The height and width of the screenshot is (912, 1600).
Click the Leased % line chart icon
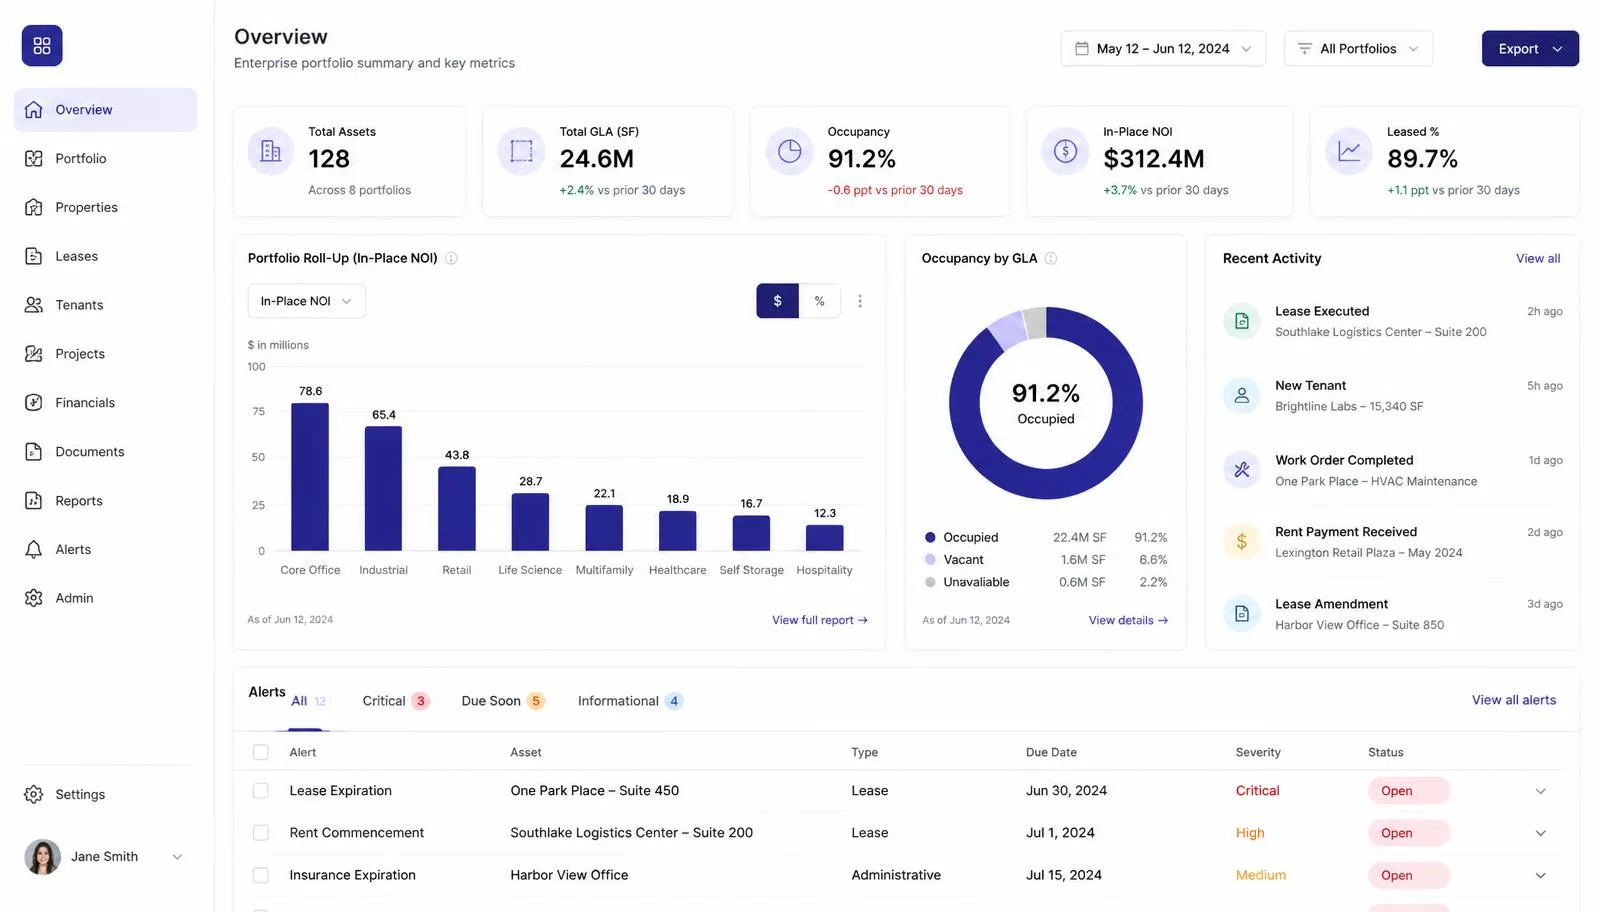click(x=1349, y=152)
